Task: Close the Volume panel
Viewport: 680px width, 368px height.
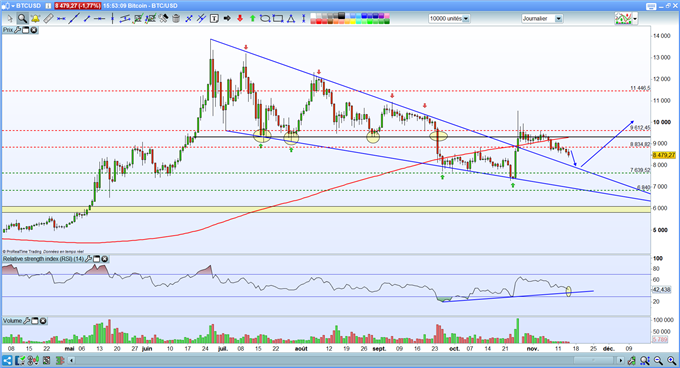Action: (x=43, y=321)
